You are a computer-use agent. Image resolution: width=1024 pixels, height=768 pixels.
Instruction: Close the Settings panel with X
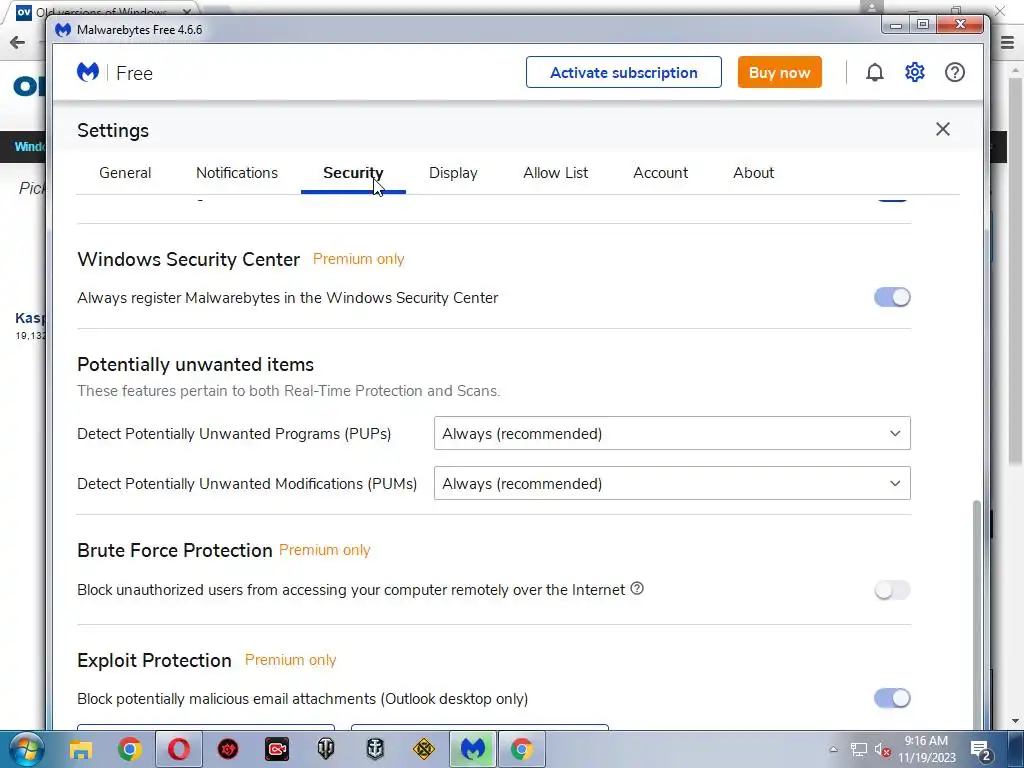pos(942,129)
